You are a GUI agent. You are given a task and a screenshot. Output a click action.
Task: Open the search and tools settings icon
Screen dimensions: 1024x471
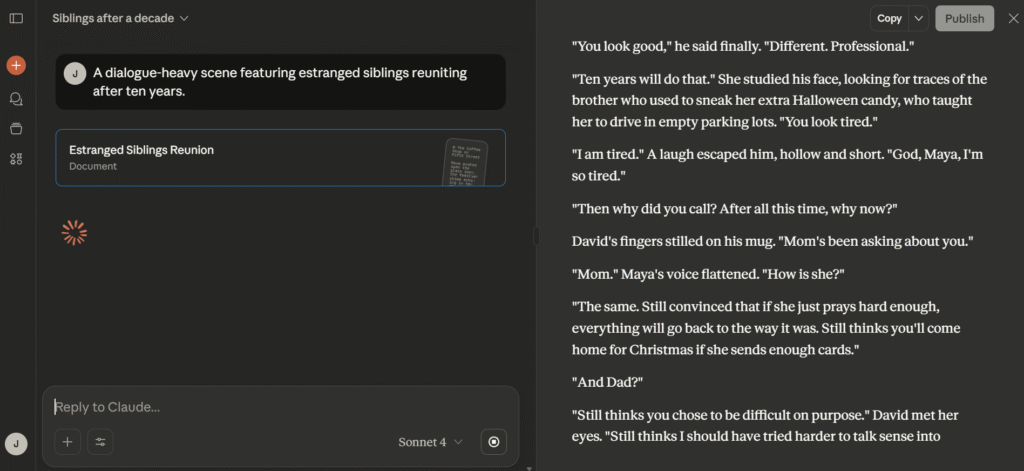[100, 441]
